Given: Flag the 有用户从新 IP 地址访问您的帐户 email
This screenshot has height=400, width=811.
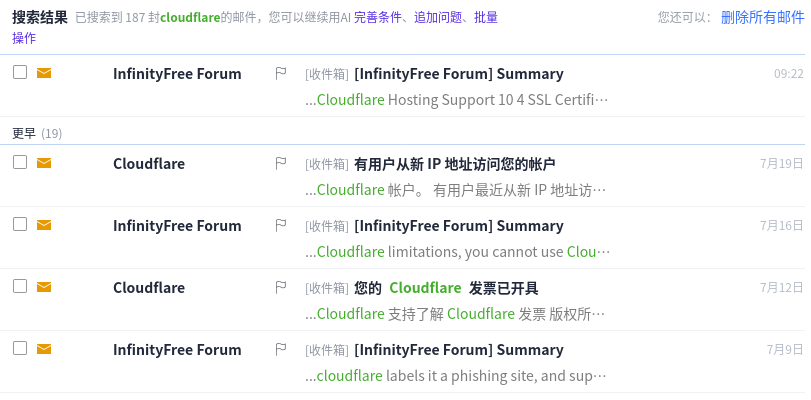Looking at the screenshot, I should pyautogui.click(x=280, y=164).
